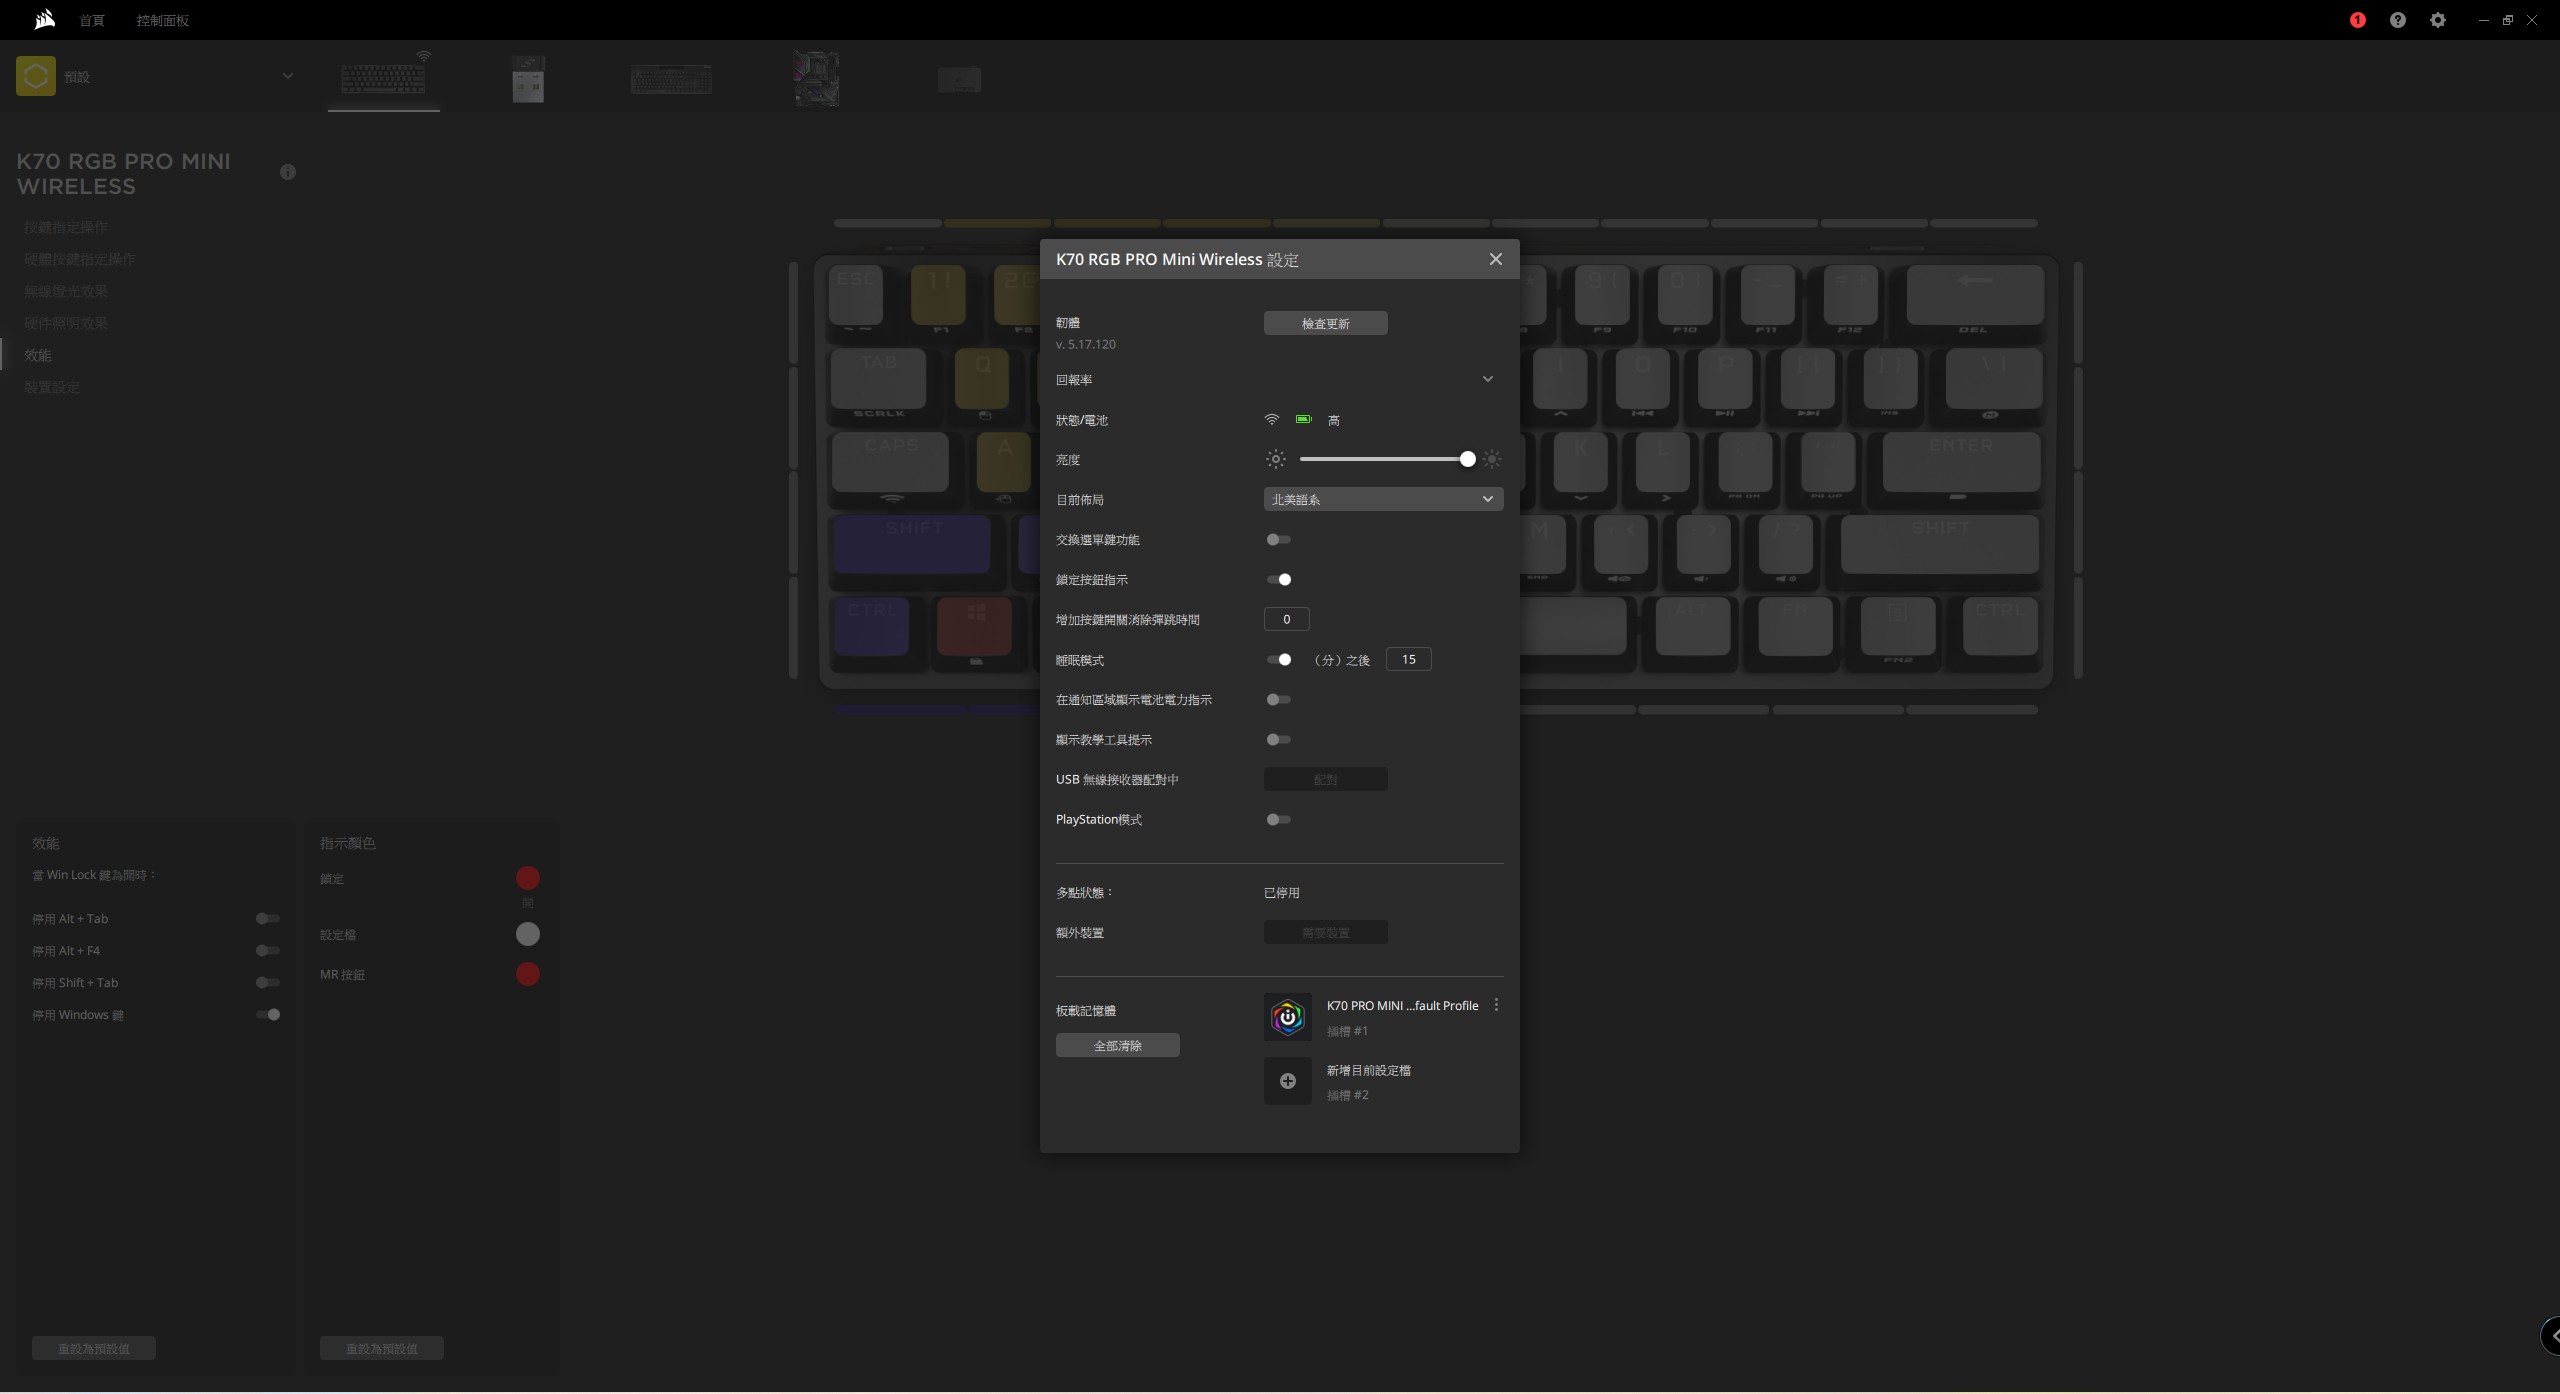Click 重設為預設值 in the 指示顏色 panel
This screenshot has height=1394, width=2560.
[382, 1348]
